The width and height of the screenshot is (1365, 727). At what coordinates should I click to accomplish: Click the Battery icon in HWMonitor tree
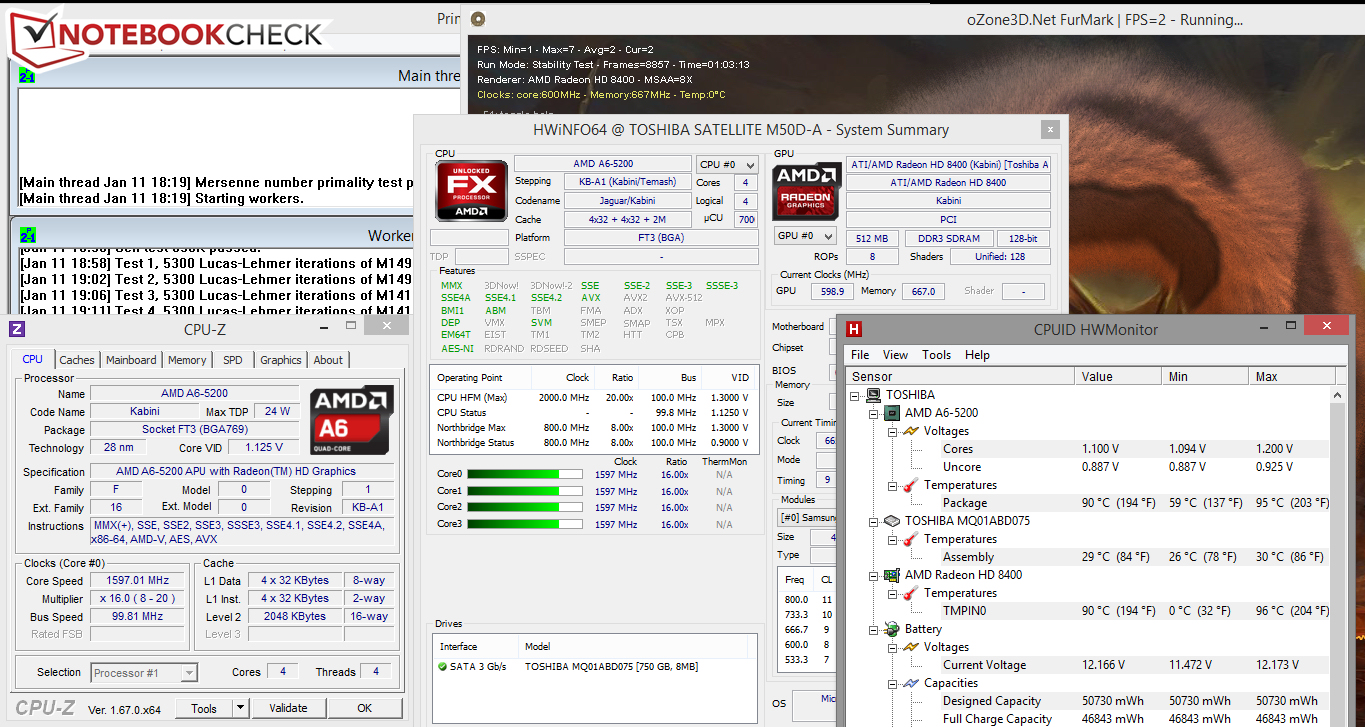pyautogui.click(x=893, y=629)
